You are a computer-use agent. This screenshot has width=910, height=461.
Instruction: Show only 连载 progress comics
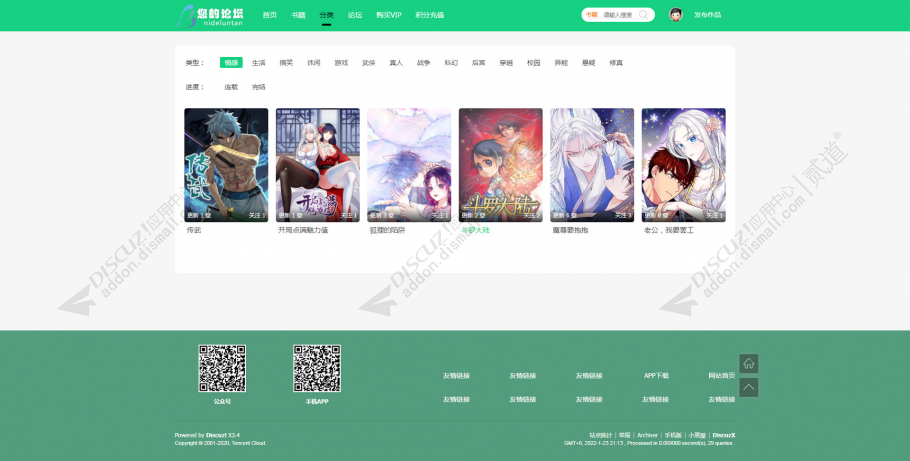(231, 87)
